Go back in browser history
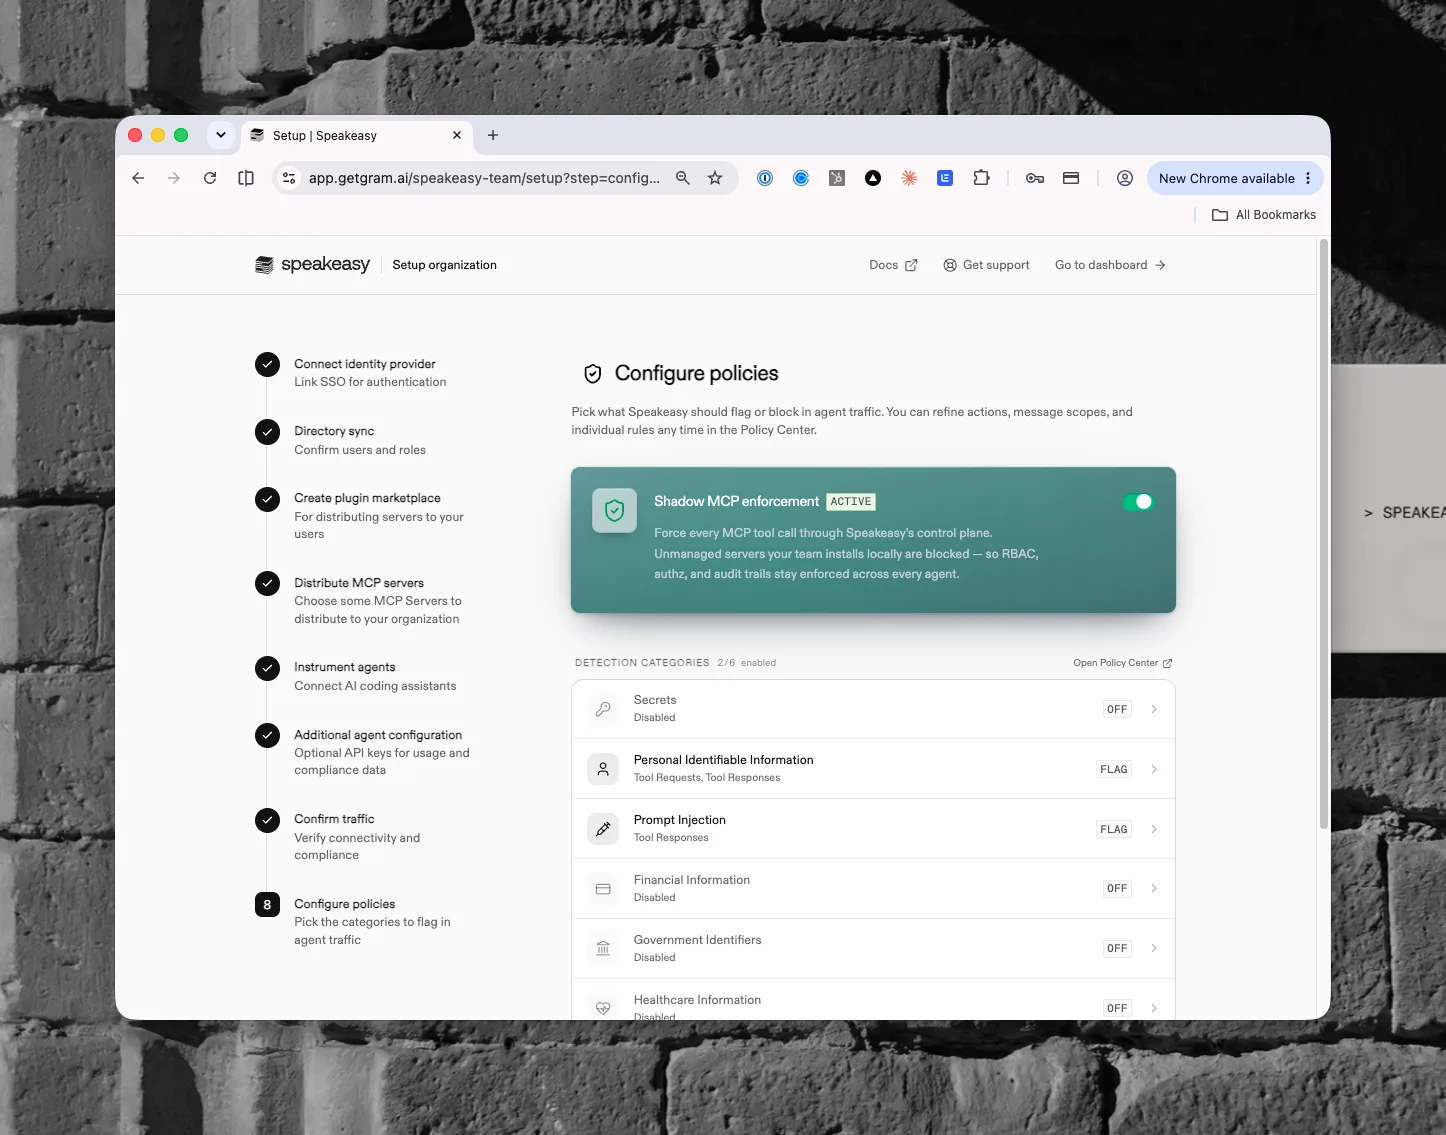Viewport: 1446px width, 1135px height. pos(138,178)
